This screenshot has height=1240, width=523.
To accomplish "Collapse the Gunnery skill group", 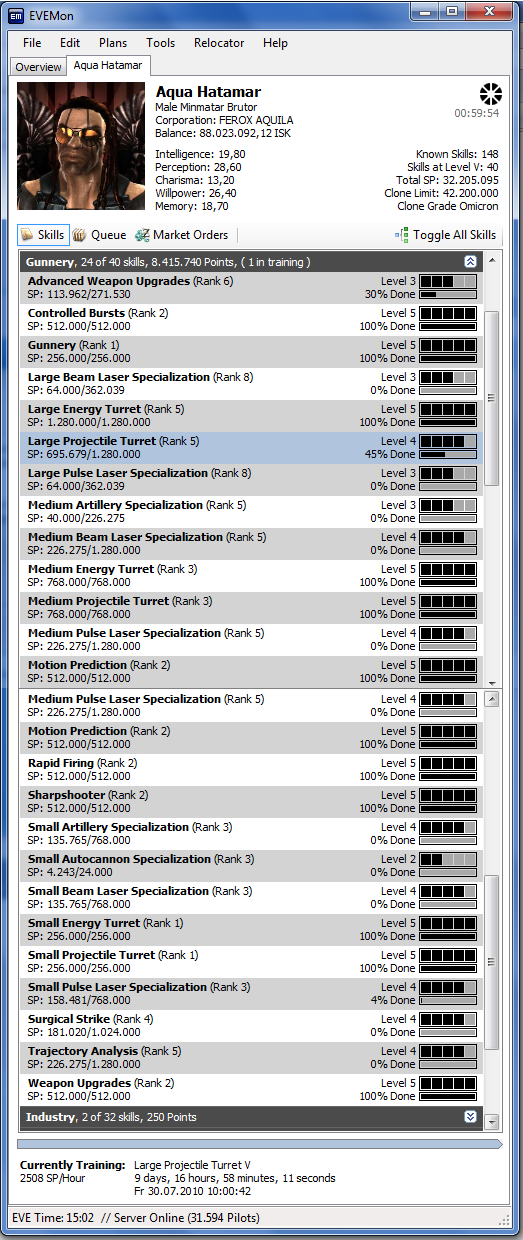I will click(x=470, y=261).
